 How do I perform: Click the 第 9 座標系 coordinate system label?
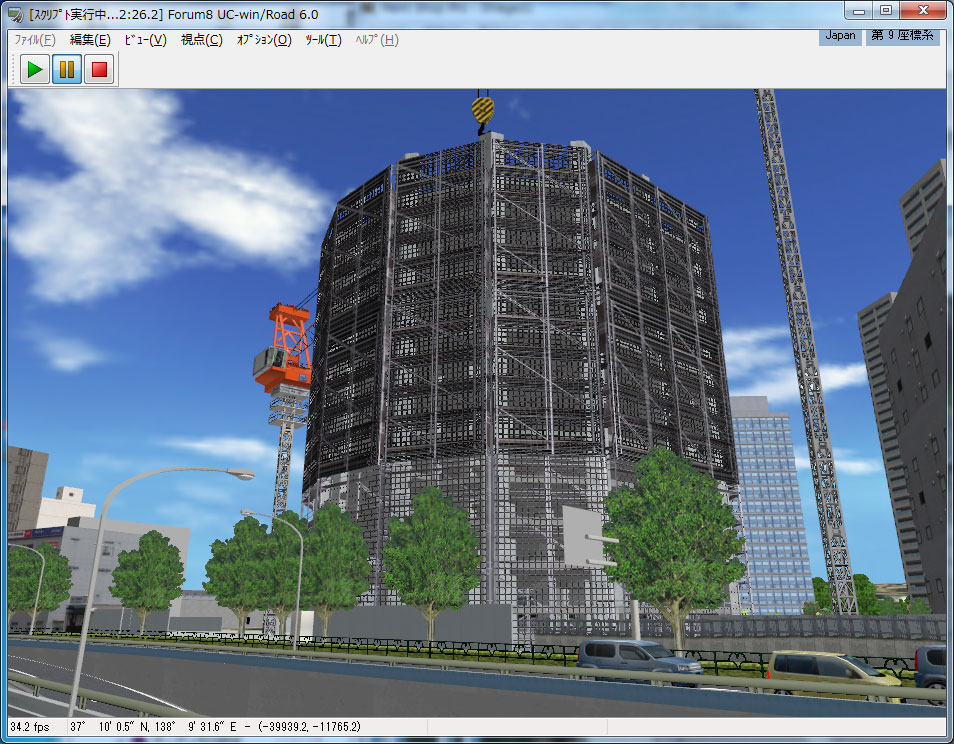(x=902, y=36)
